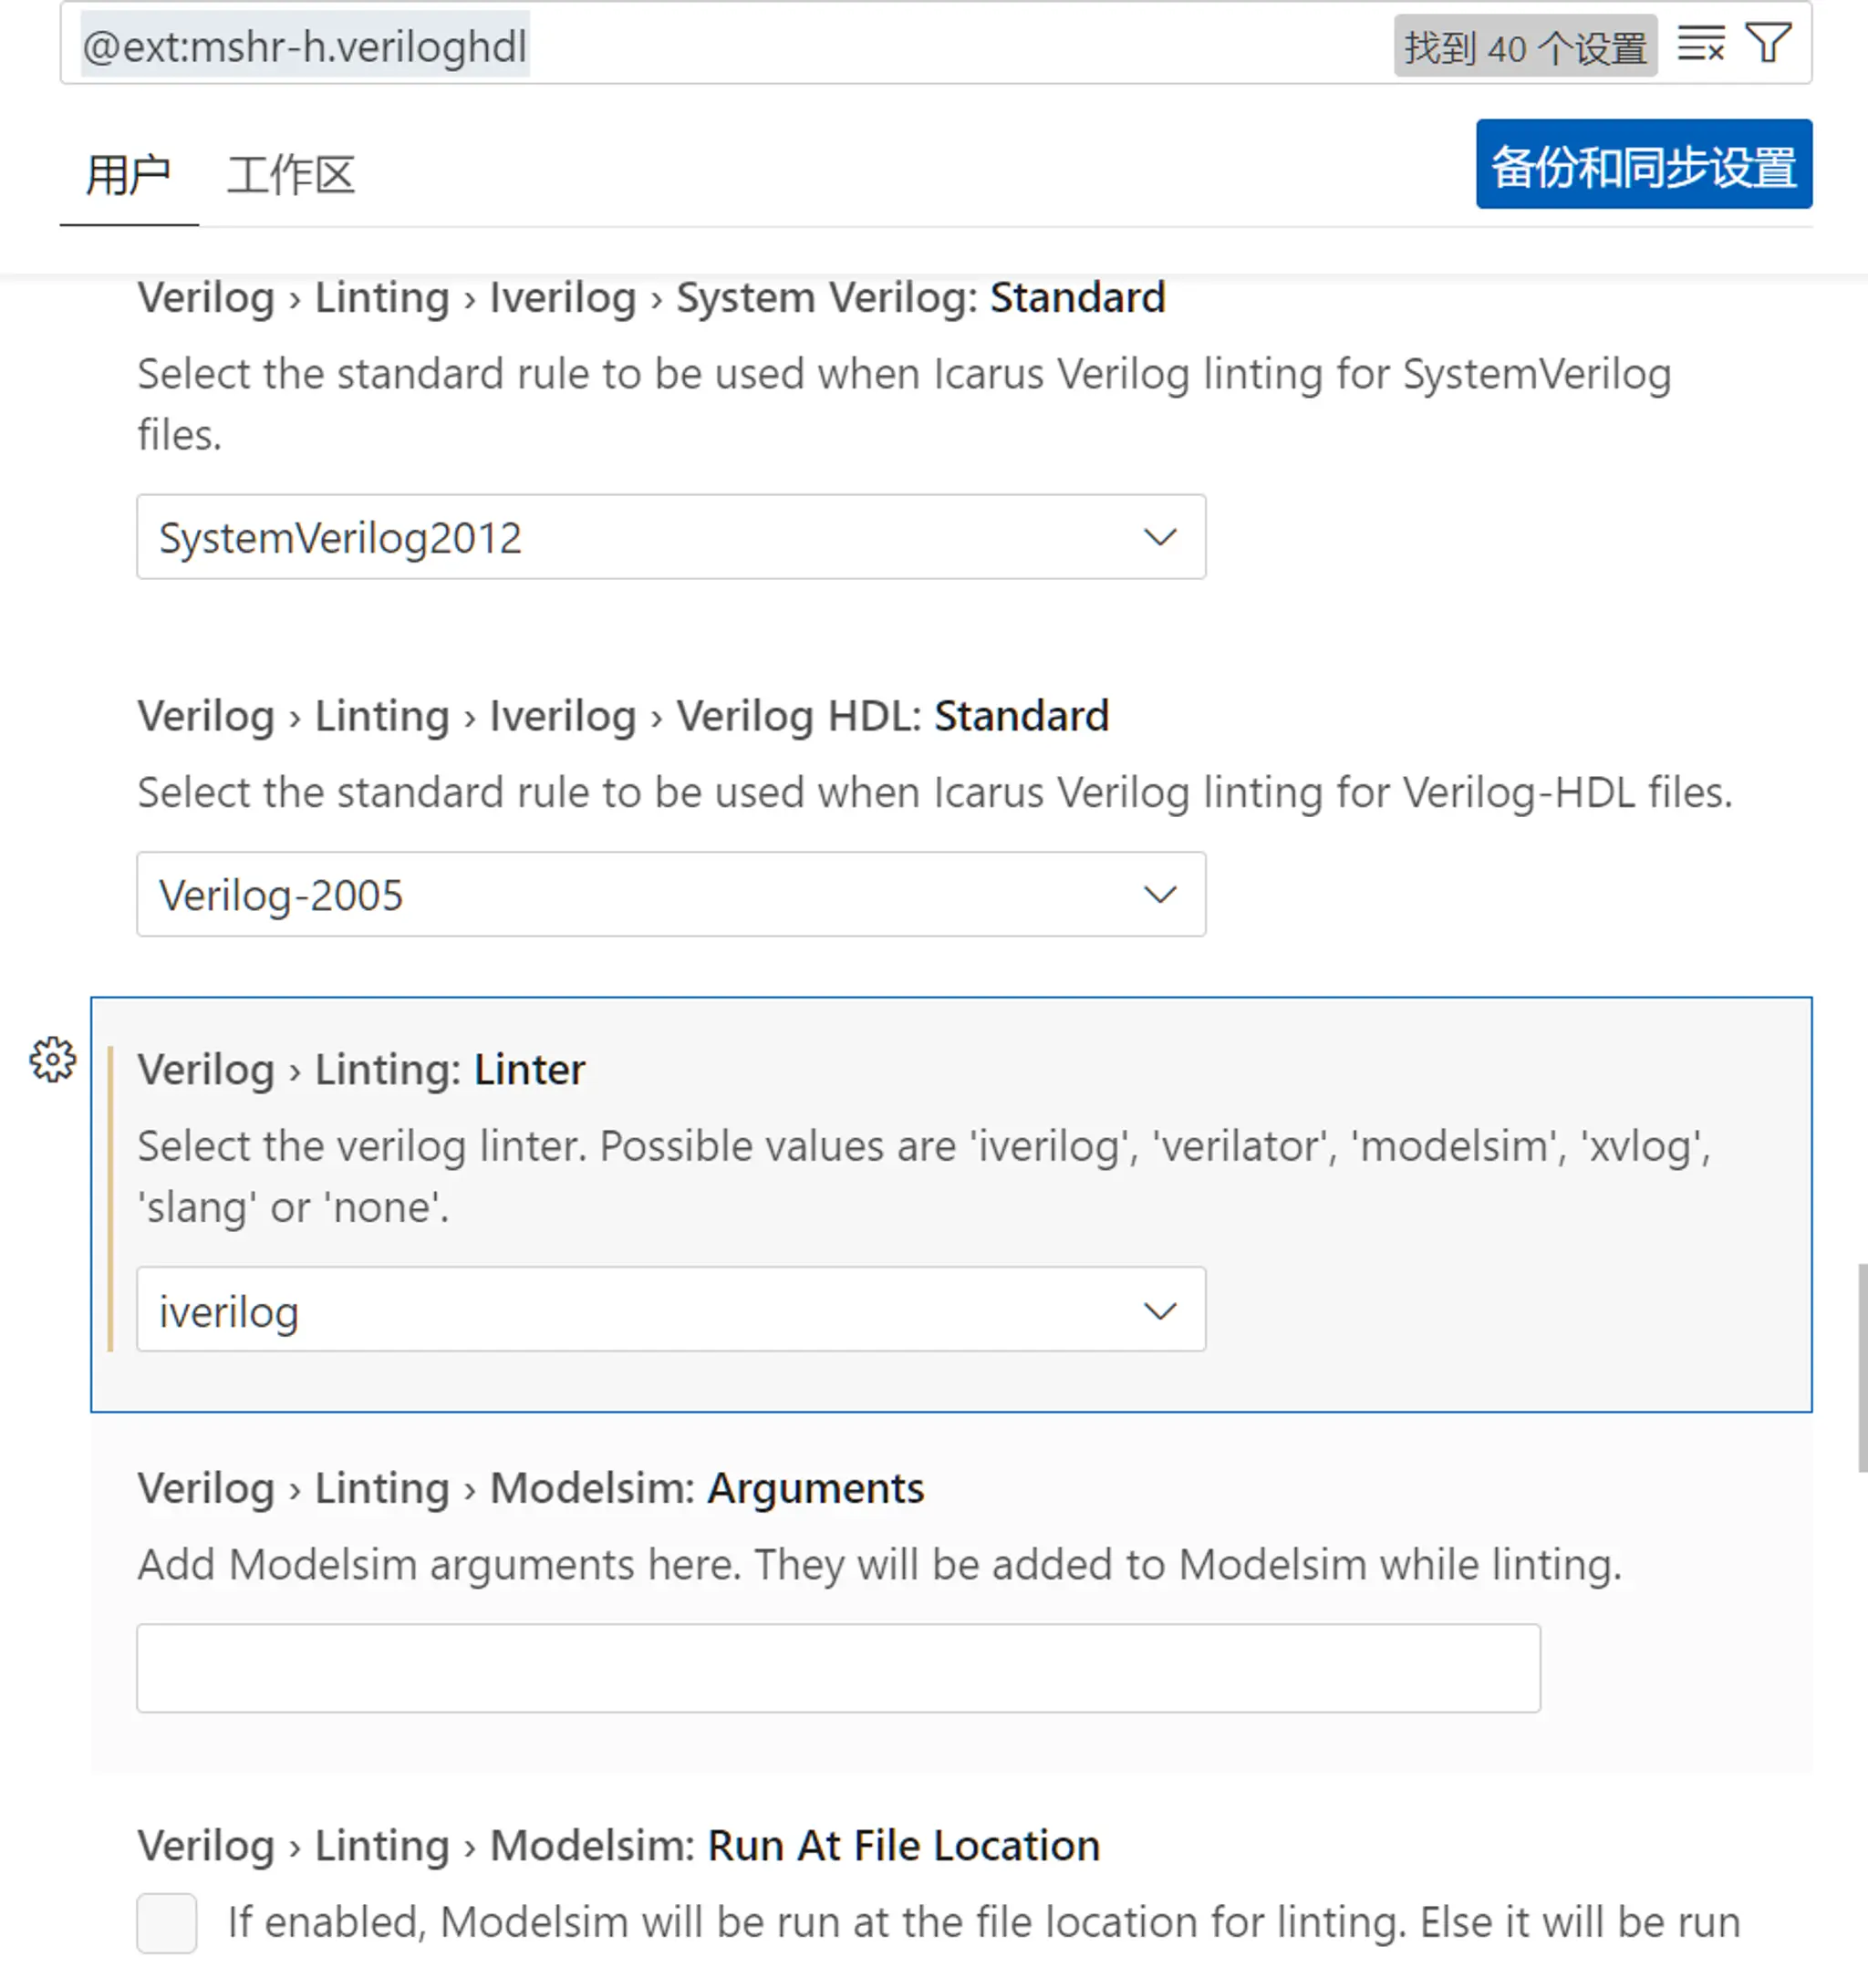Click the 找到 40 个设置 results badge
Image resolution: width=1868 pixels, height=1988 pixels.
[1525, 46]
